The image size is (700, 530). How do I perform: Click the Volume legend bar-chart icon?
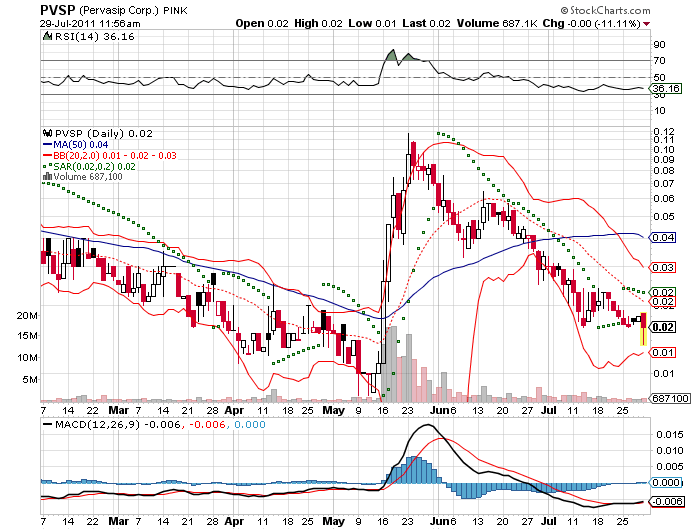pyautogui.click(x=47, y=176)
